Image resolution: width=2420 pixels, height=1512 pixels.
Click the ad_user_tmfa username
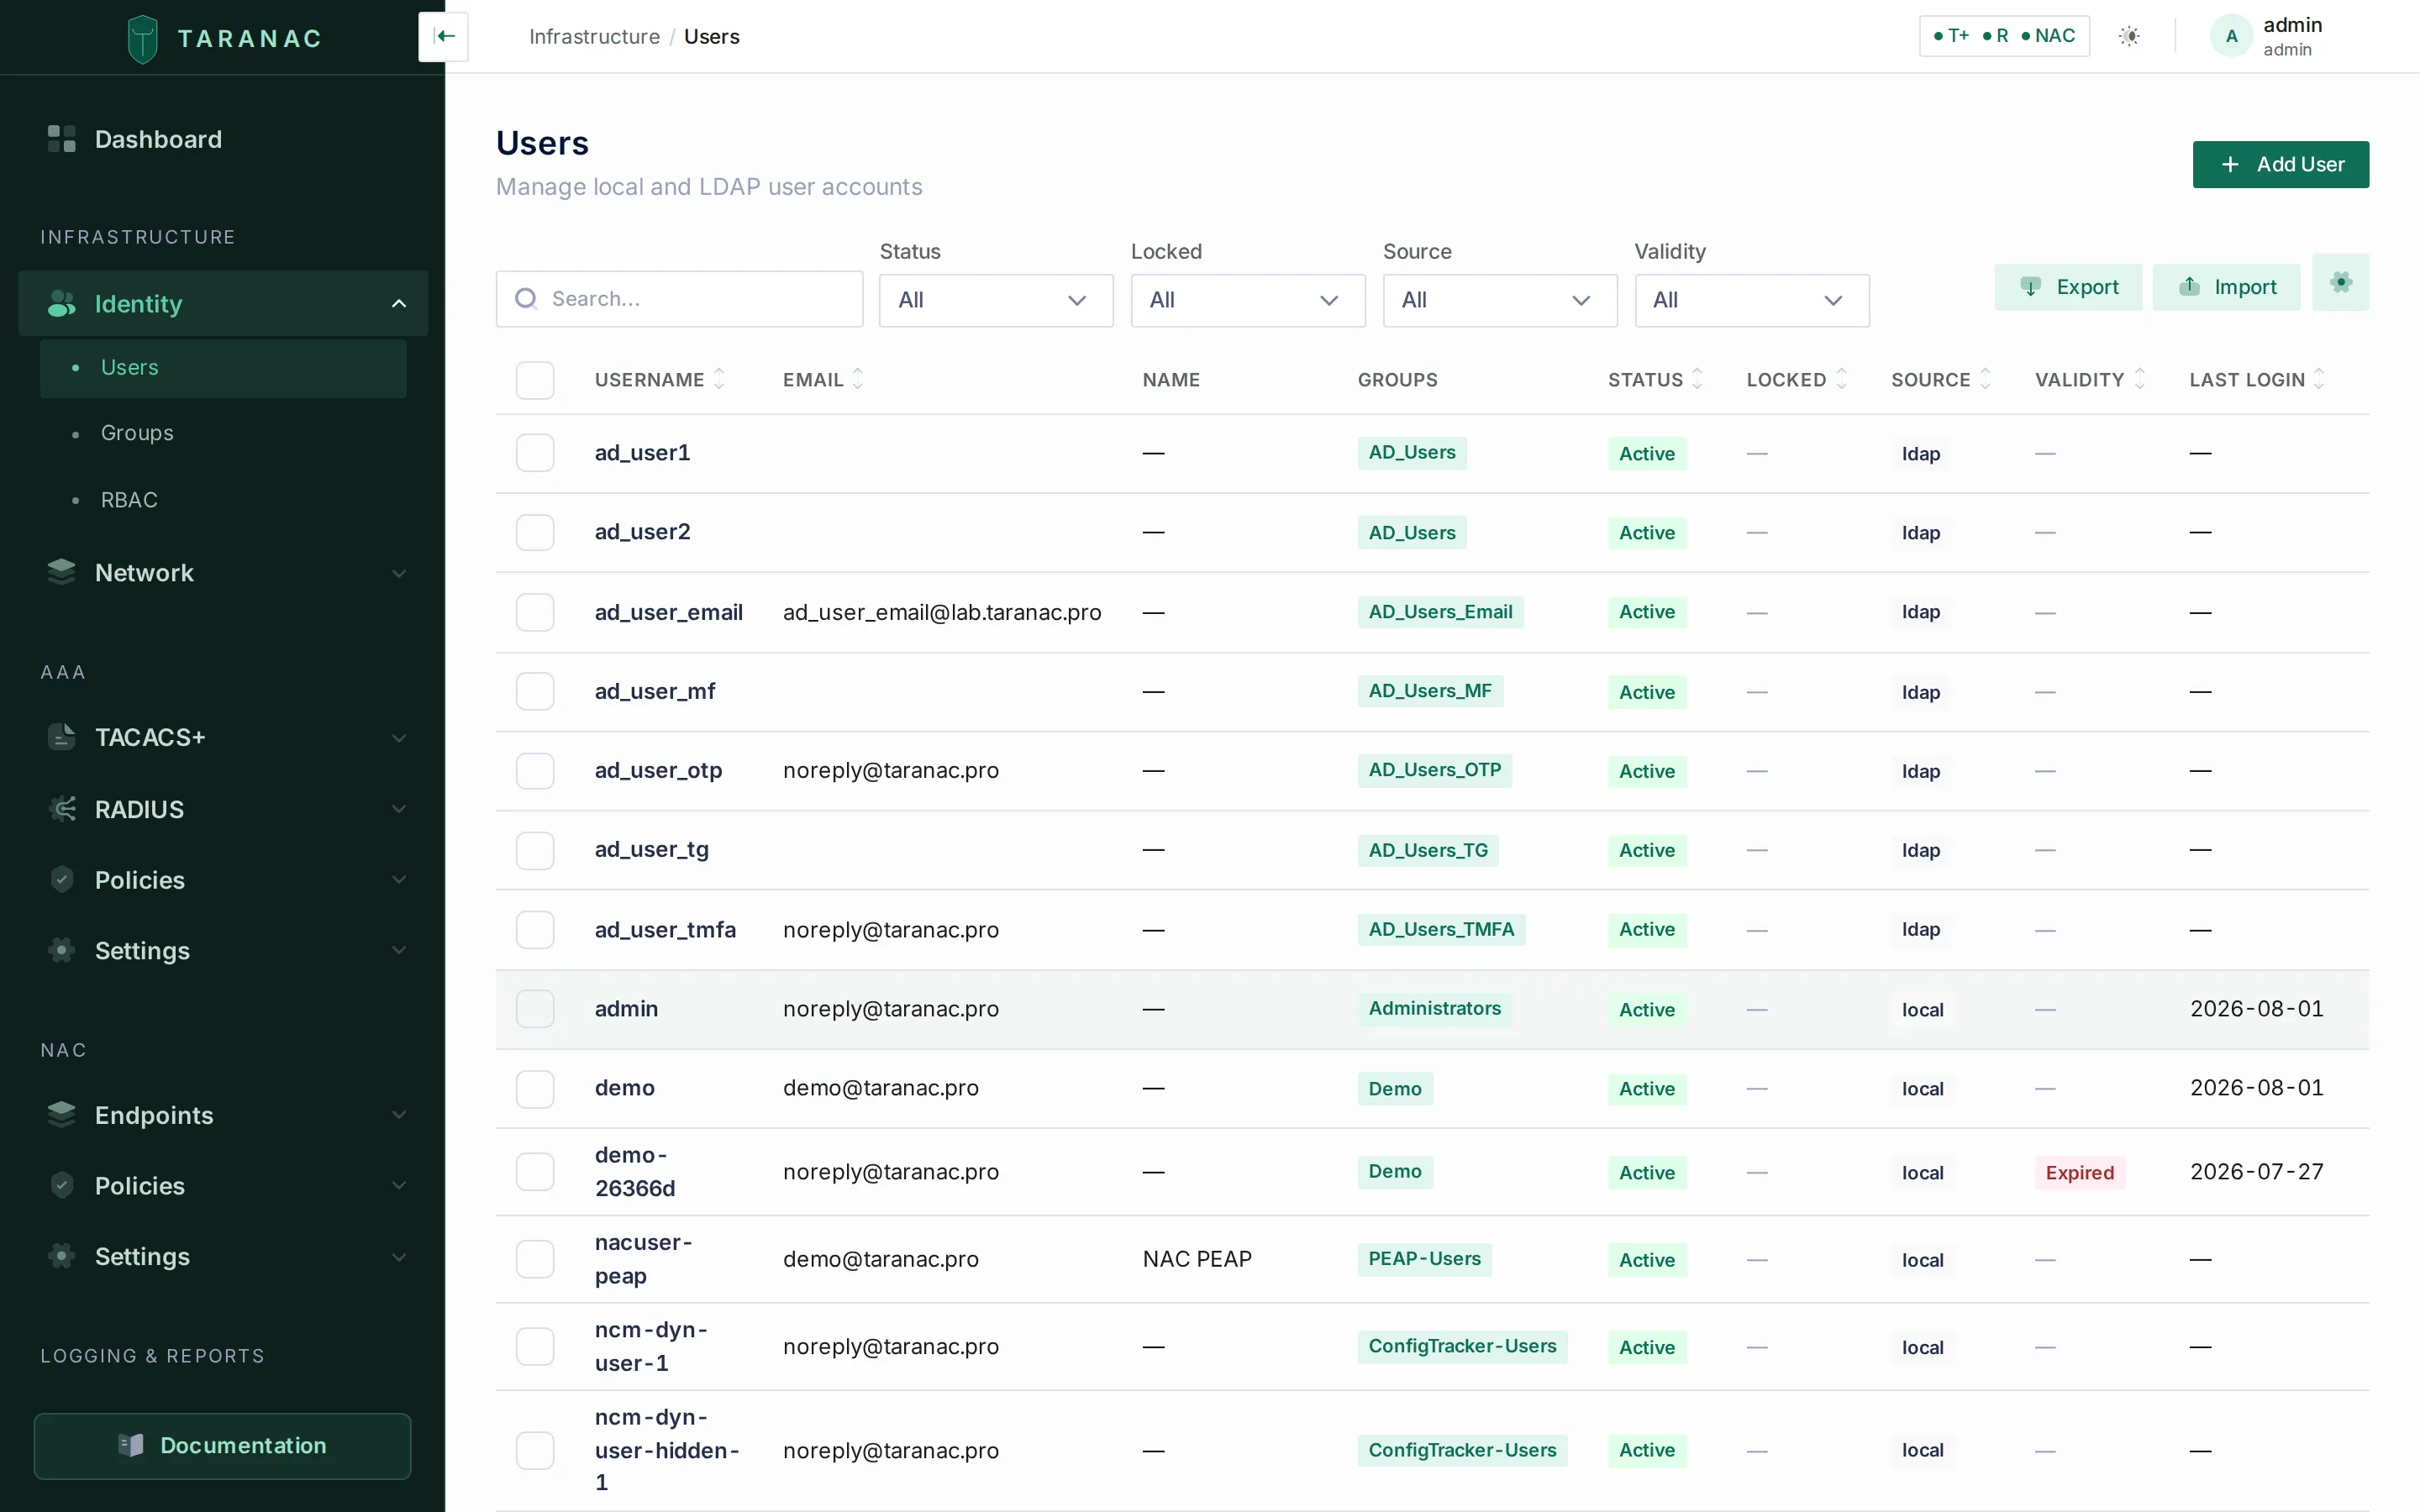point(665,930)
